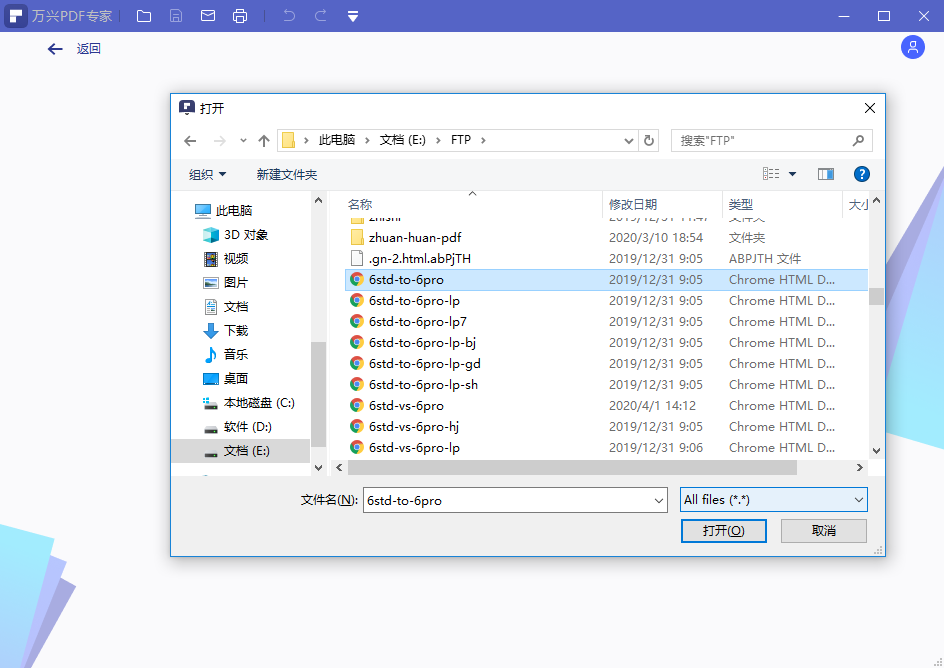Click 新建文件夹 in toolbar
Viewport: 944px width, 668px height.
tap(286, 175)
